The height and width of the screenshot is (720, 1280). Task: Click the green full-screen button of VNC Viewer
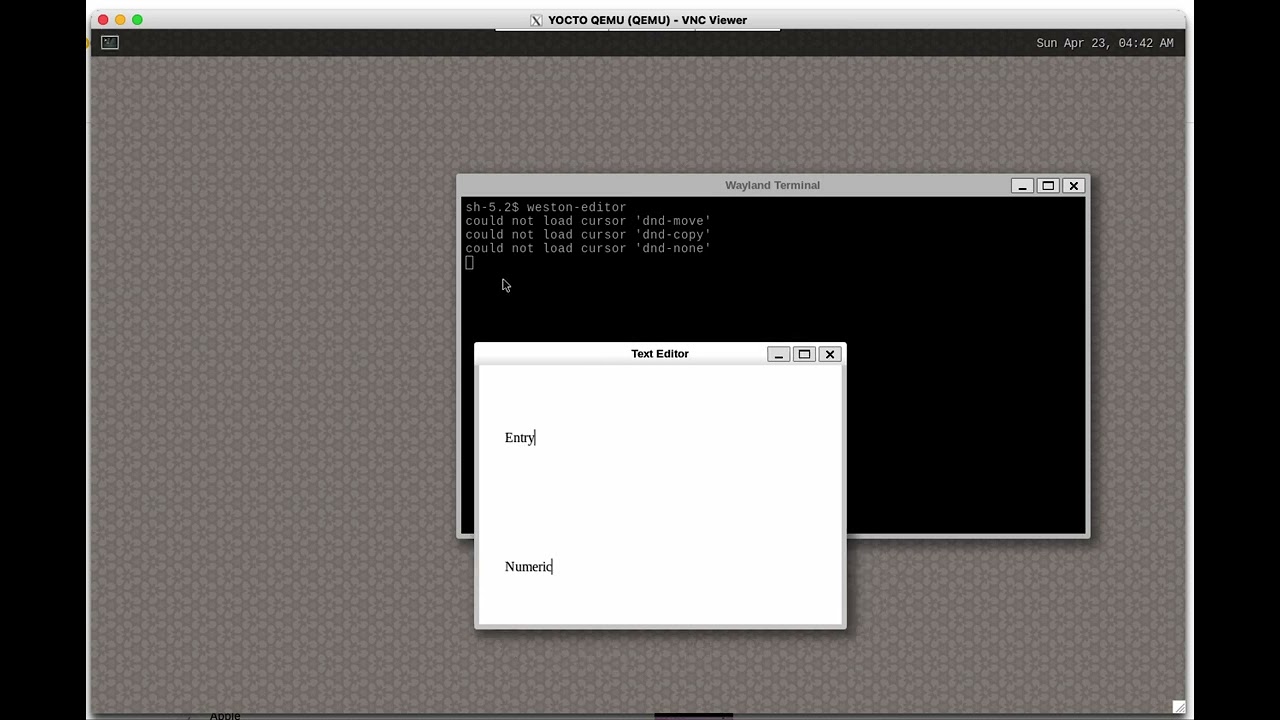click(137, 20)
